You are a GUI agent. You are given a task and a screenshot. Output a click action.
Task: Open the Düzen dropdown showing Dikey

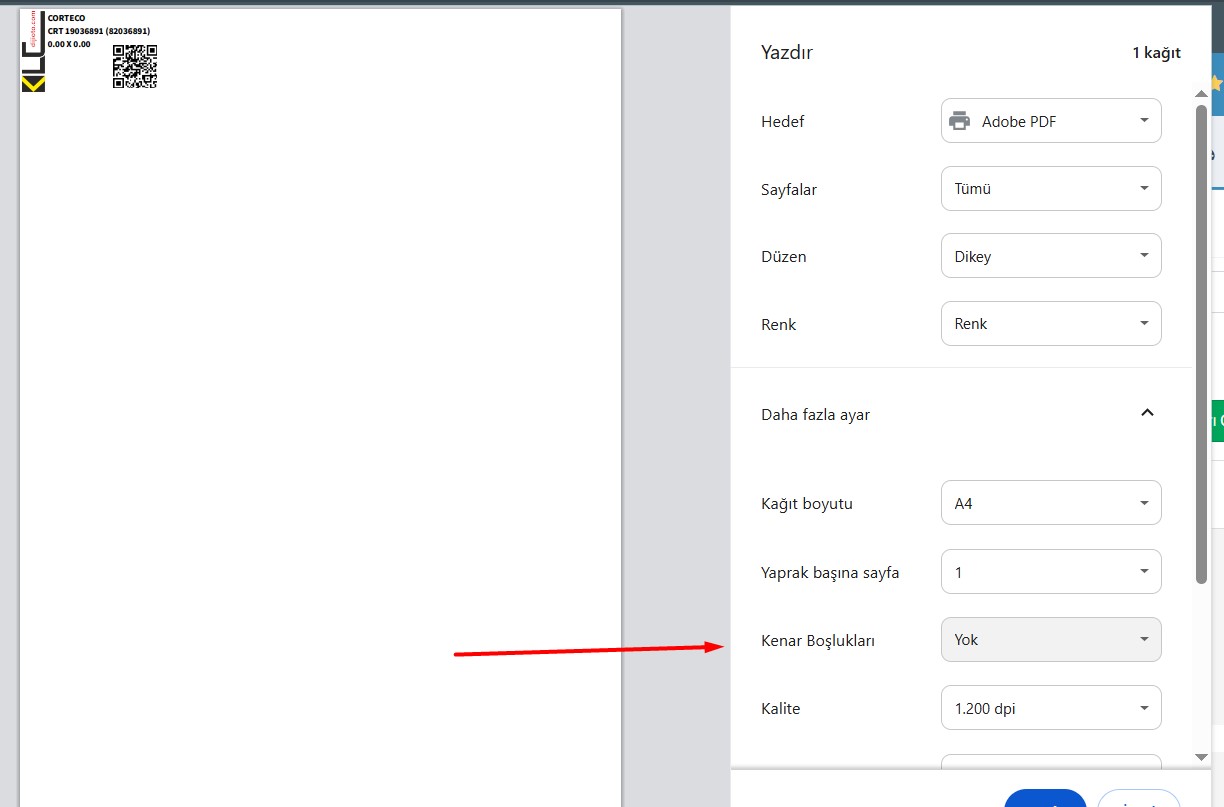[x=1050, y=256]
